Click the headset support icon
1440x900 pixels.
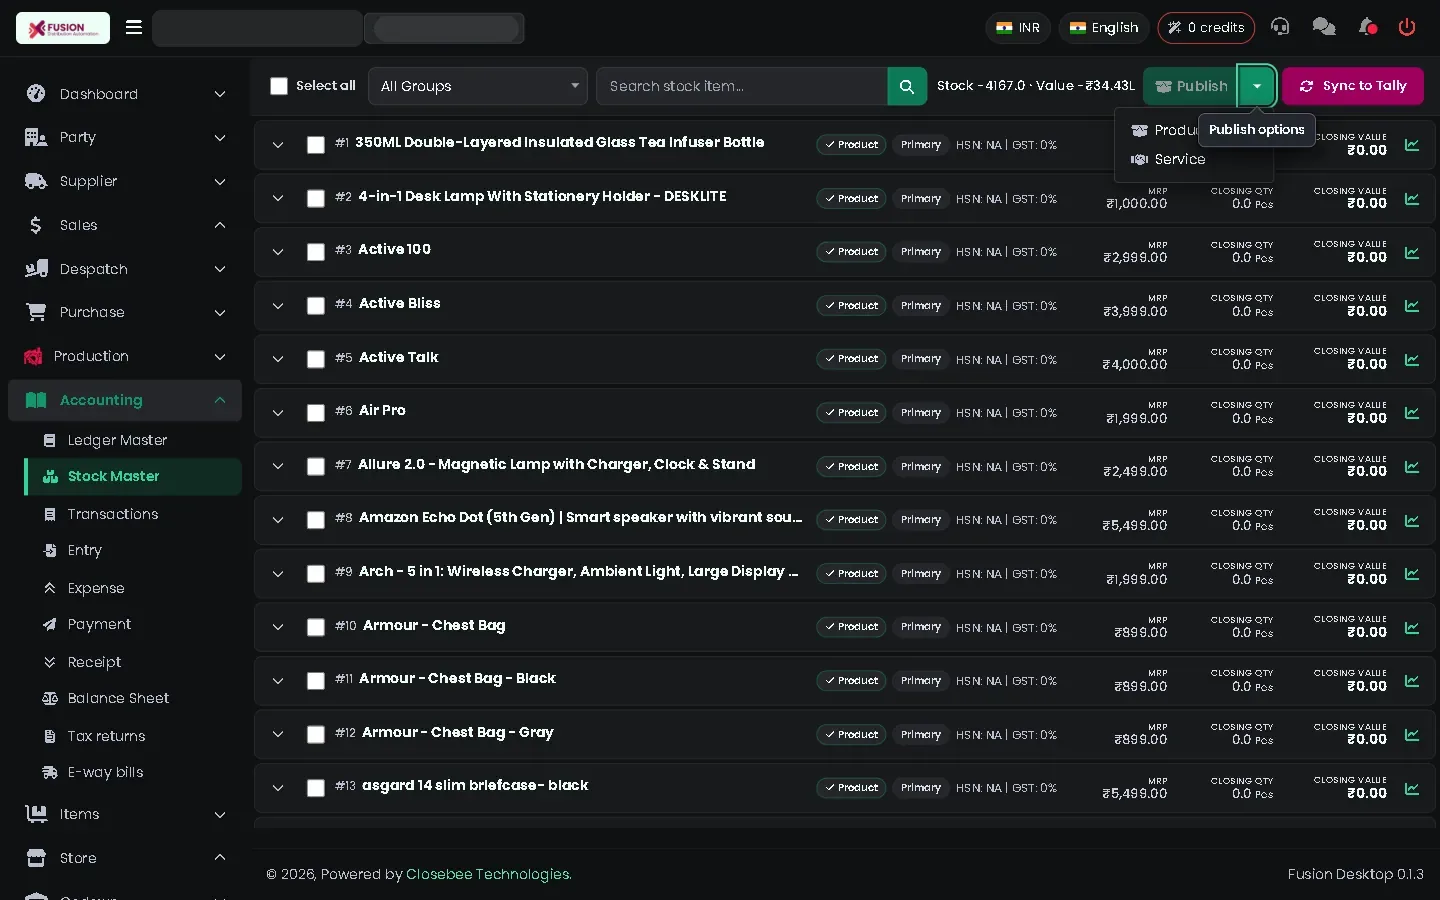click(1280, 27)
